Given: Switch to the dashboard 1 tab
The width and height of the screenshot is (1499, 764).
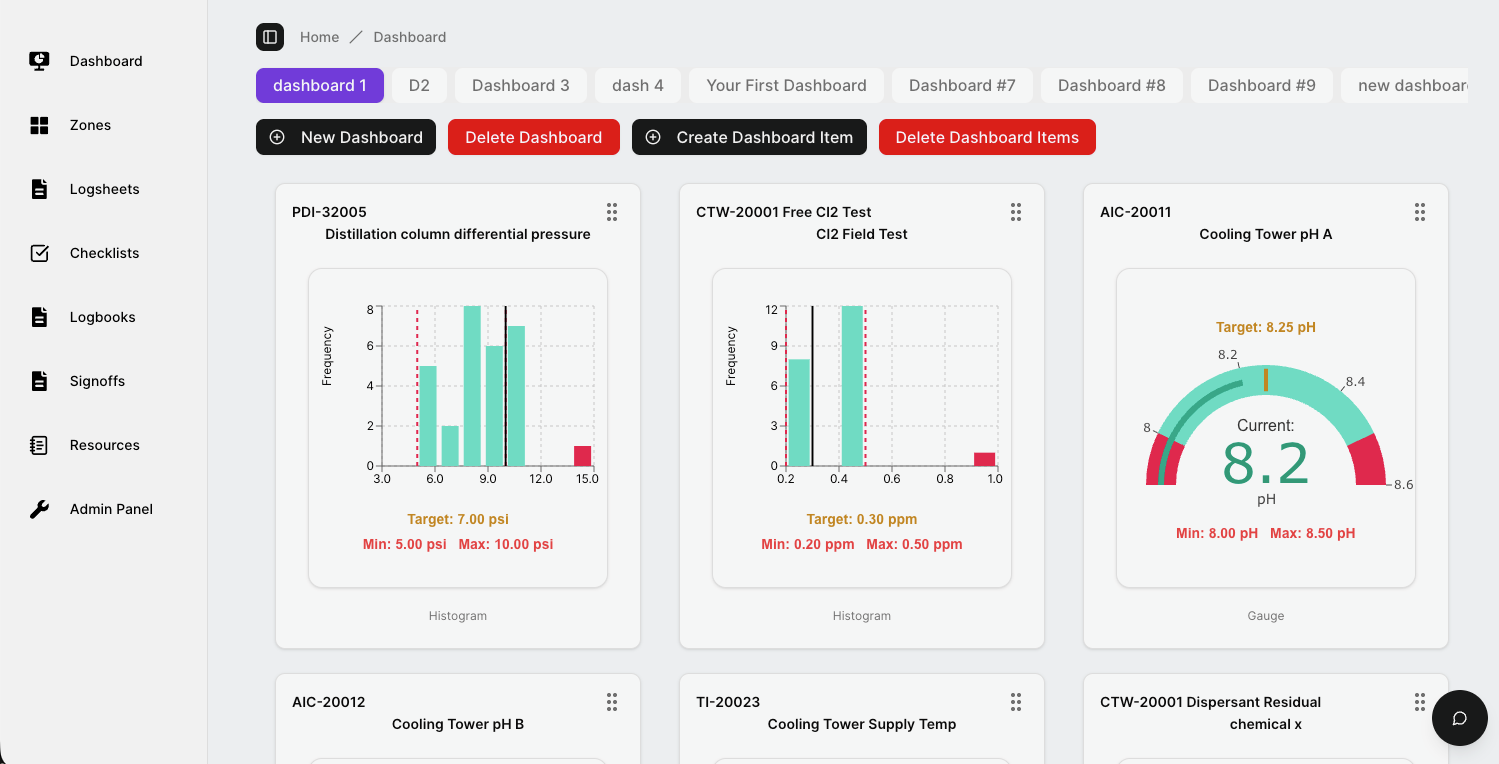Looking at the screenshot, I should (320, 85).
